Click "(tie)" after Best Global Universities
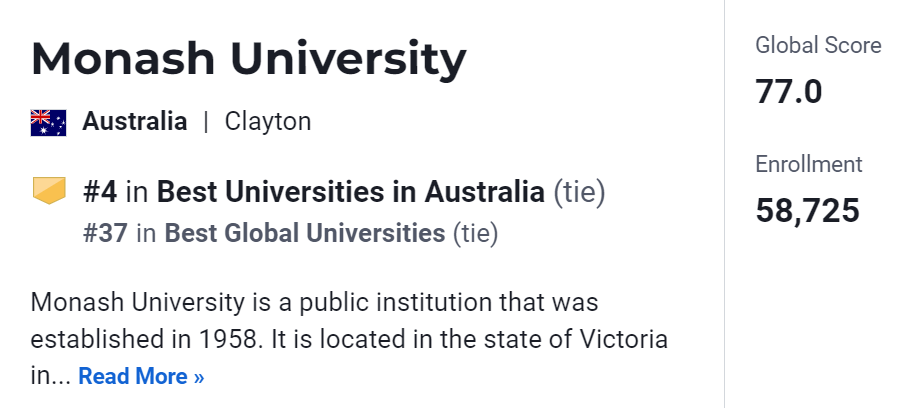 (475, 233)
